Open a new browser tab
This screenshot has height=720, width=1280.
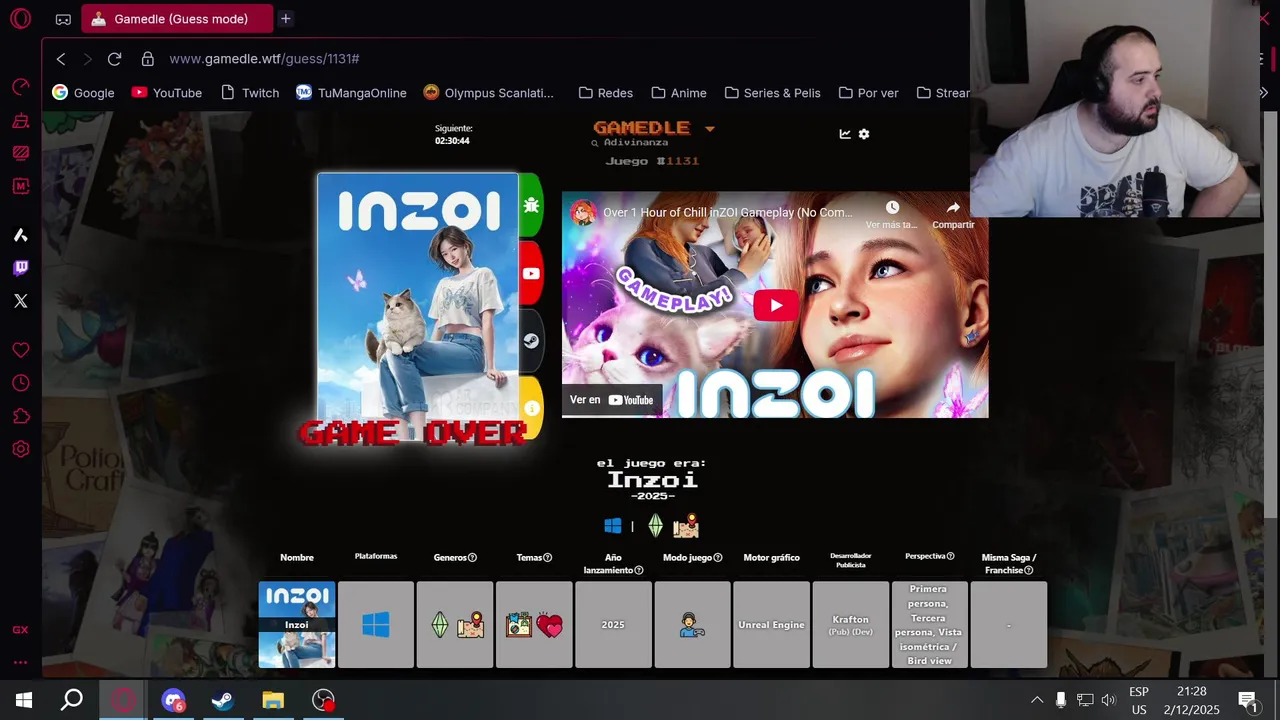pyautogui.click(x=285, y=19)
